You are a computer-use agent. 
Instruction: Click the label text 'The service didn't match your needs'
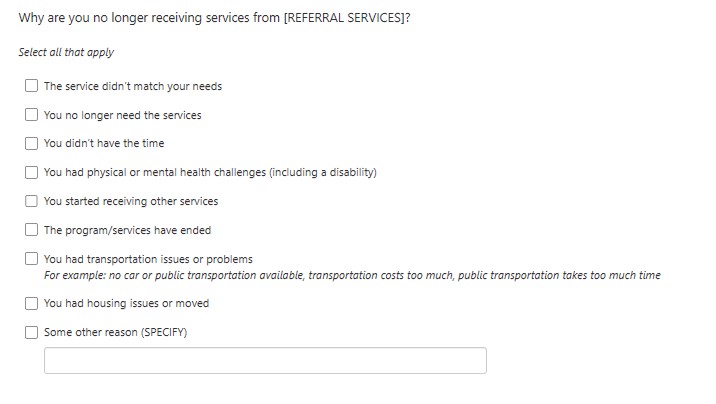(133, 86)
